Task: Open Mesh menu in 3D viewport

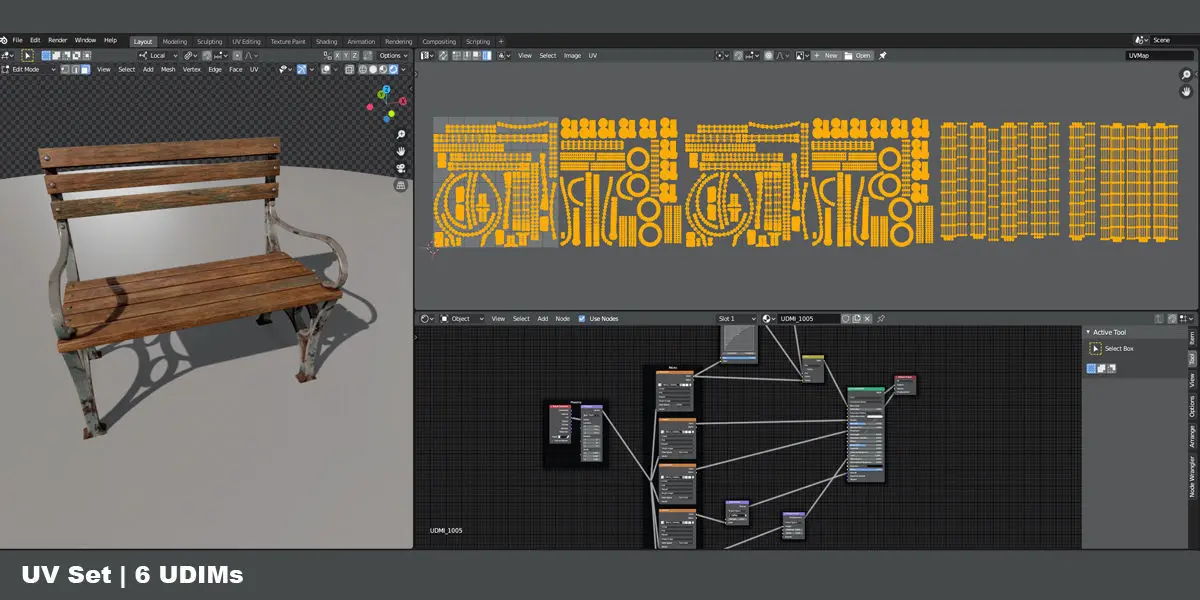Action: click(x=168, y=69)
